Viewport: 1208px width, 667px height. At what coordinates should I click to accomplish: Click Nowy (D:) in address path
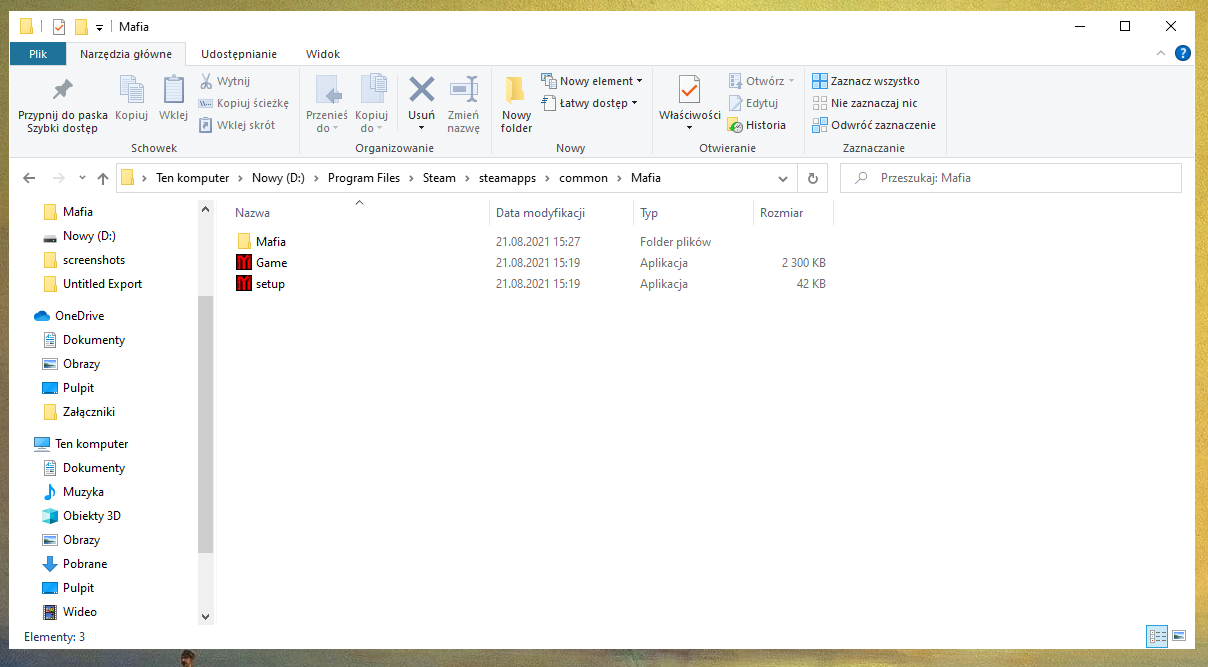pyautogui.click(x=278, y=178)
